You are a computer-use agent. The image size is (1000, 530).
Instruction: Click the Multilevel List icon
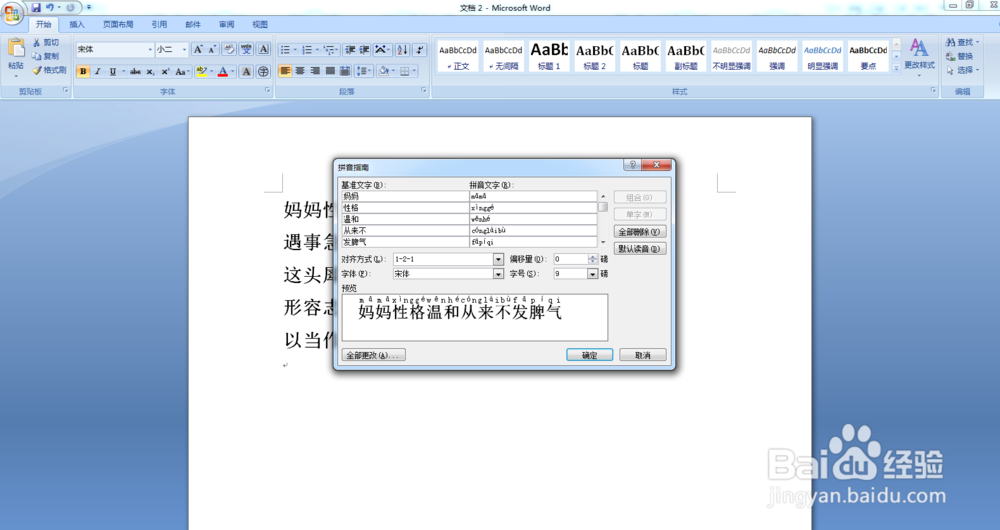pyautogui.click(x=328, y=50)
